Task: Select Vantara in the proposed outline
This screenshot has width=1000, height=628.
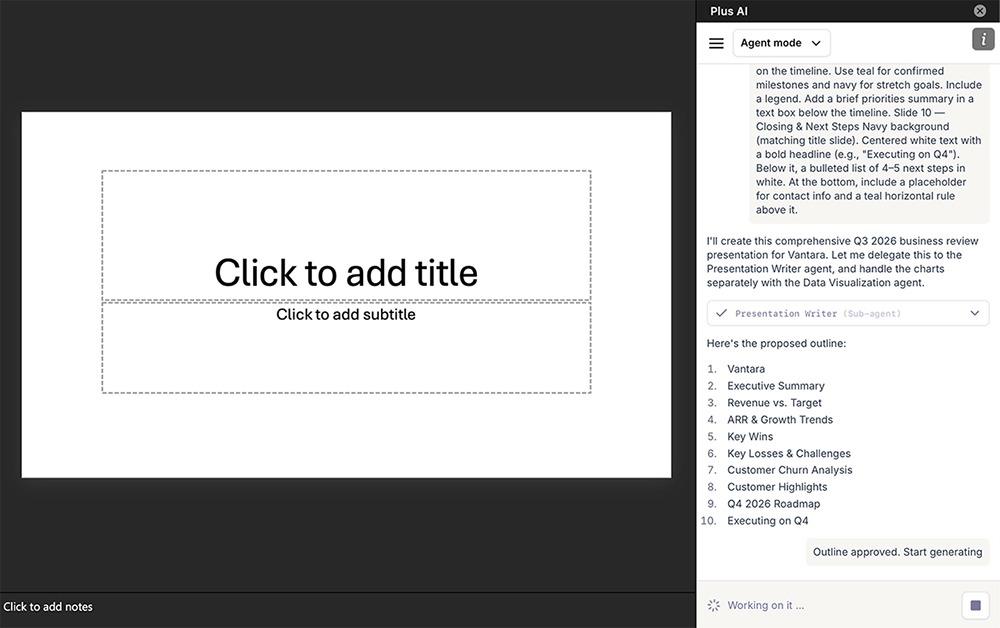Action: [x=746, y=369]
